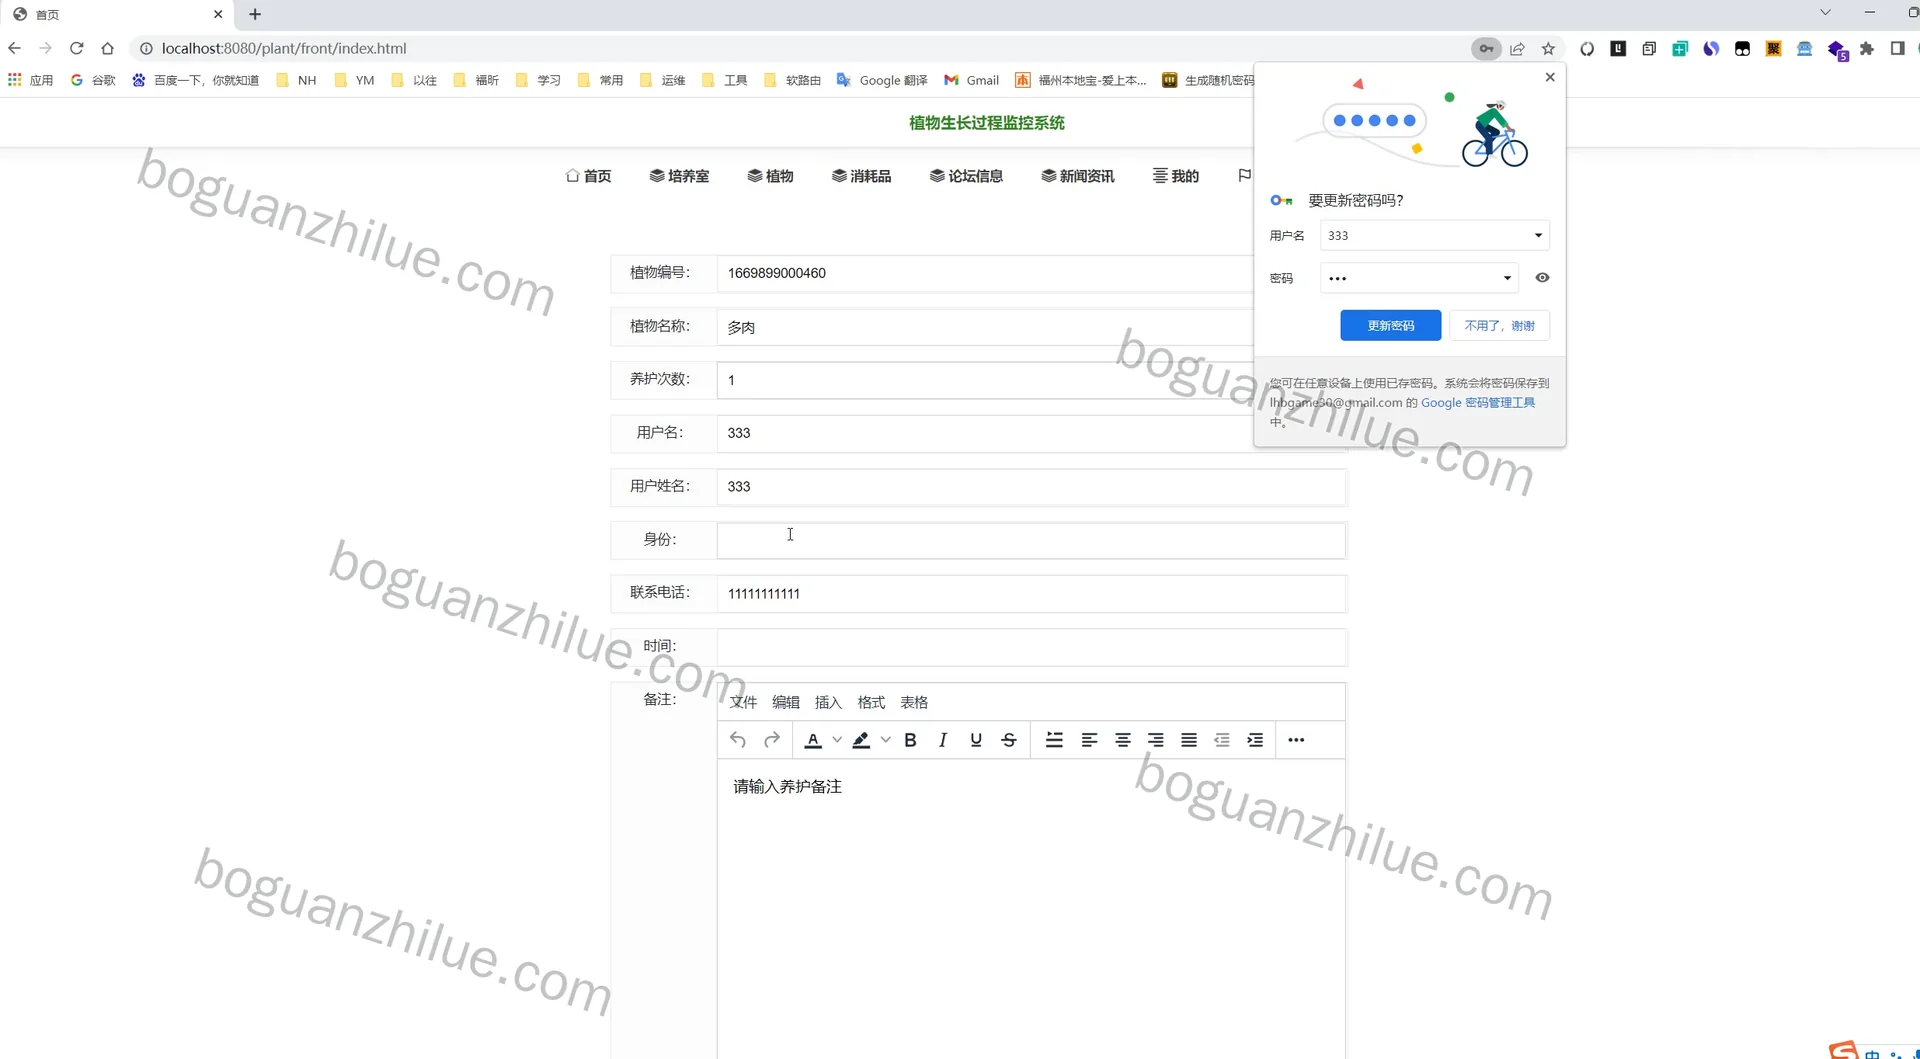Open the Google 密码管理工具 link
The width and height of the screenshot is (1920, 1059).
tap(1478, 402)
